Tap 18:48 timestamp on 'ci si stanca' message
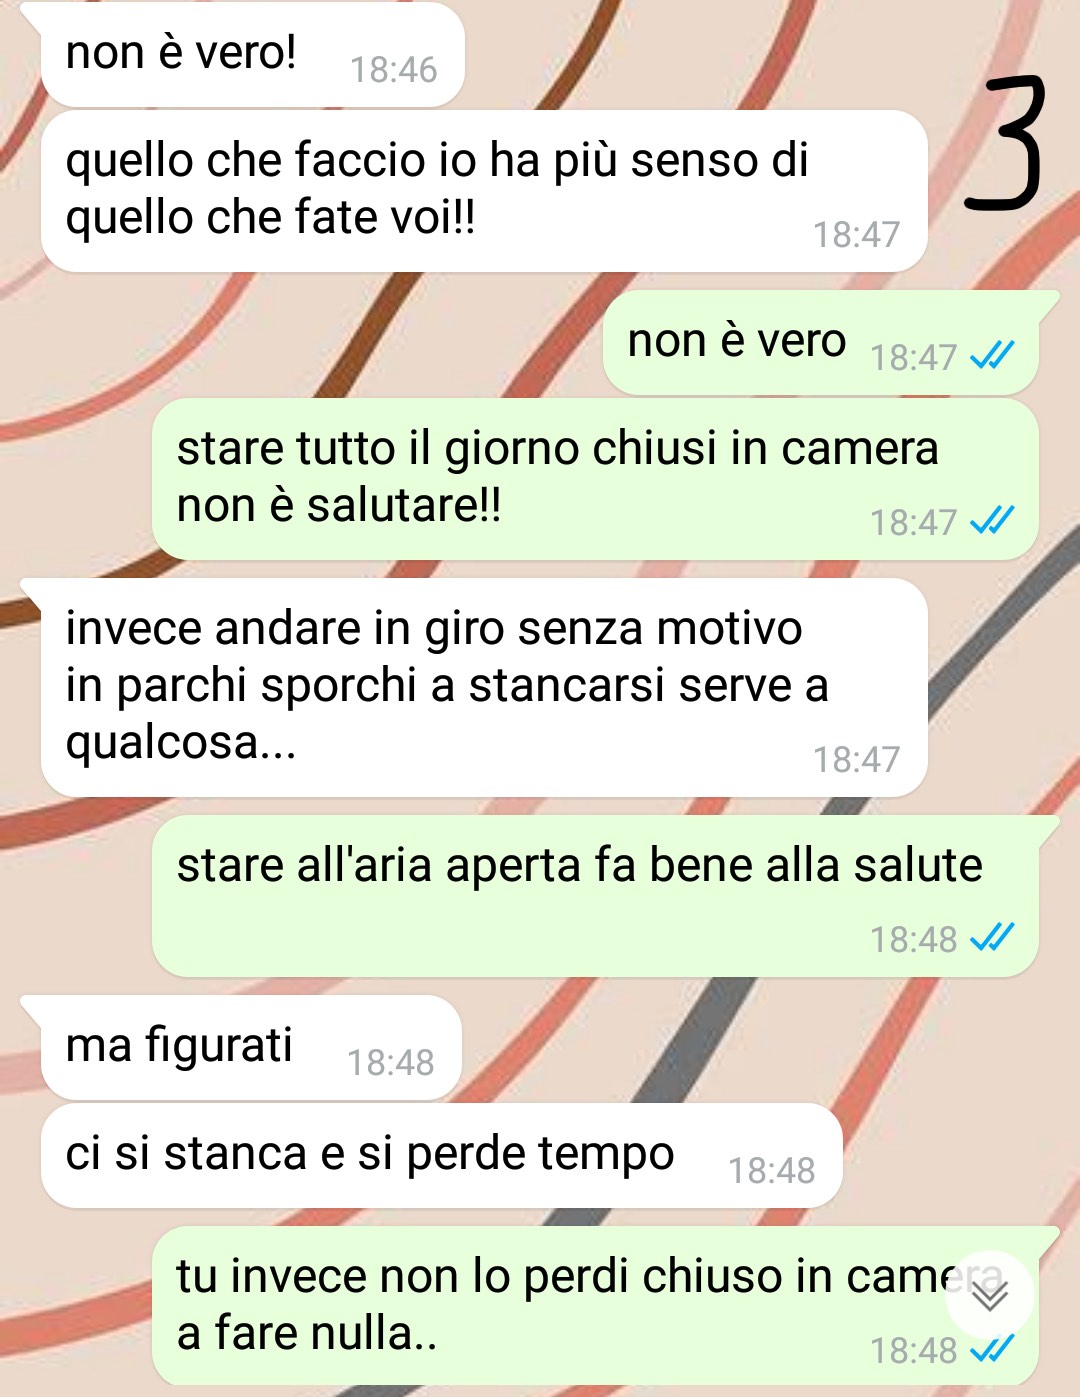The image size is (1080, 1397). coord(771,1171)
